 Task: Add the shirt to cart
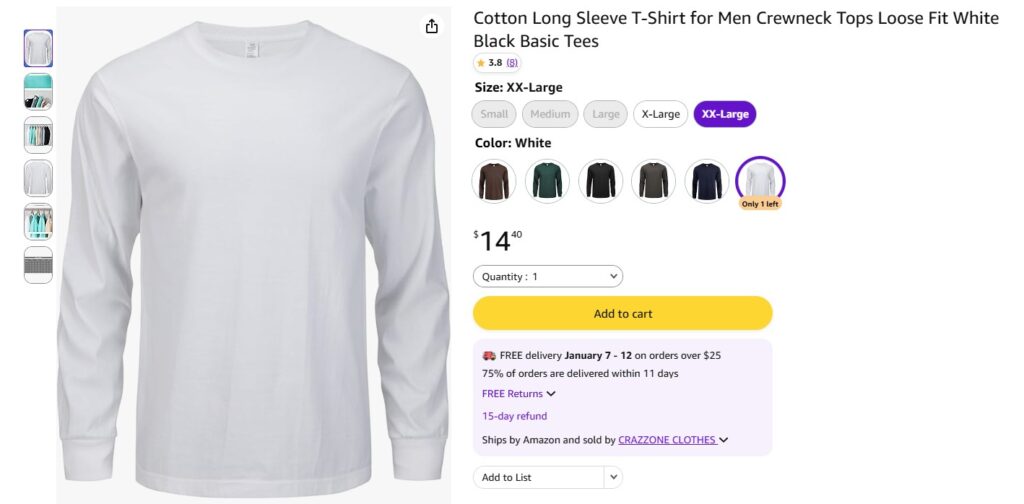tap(622, 313)
